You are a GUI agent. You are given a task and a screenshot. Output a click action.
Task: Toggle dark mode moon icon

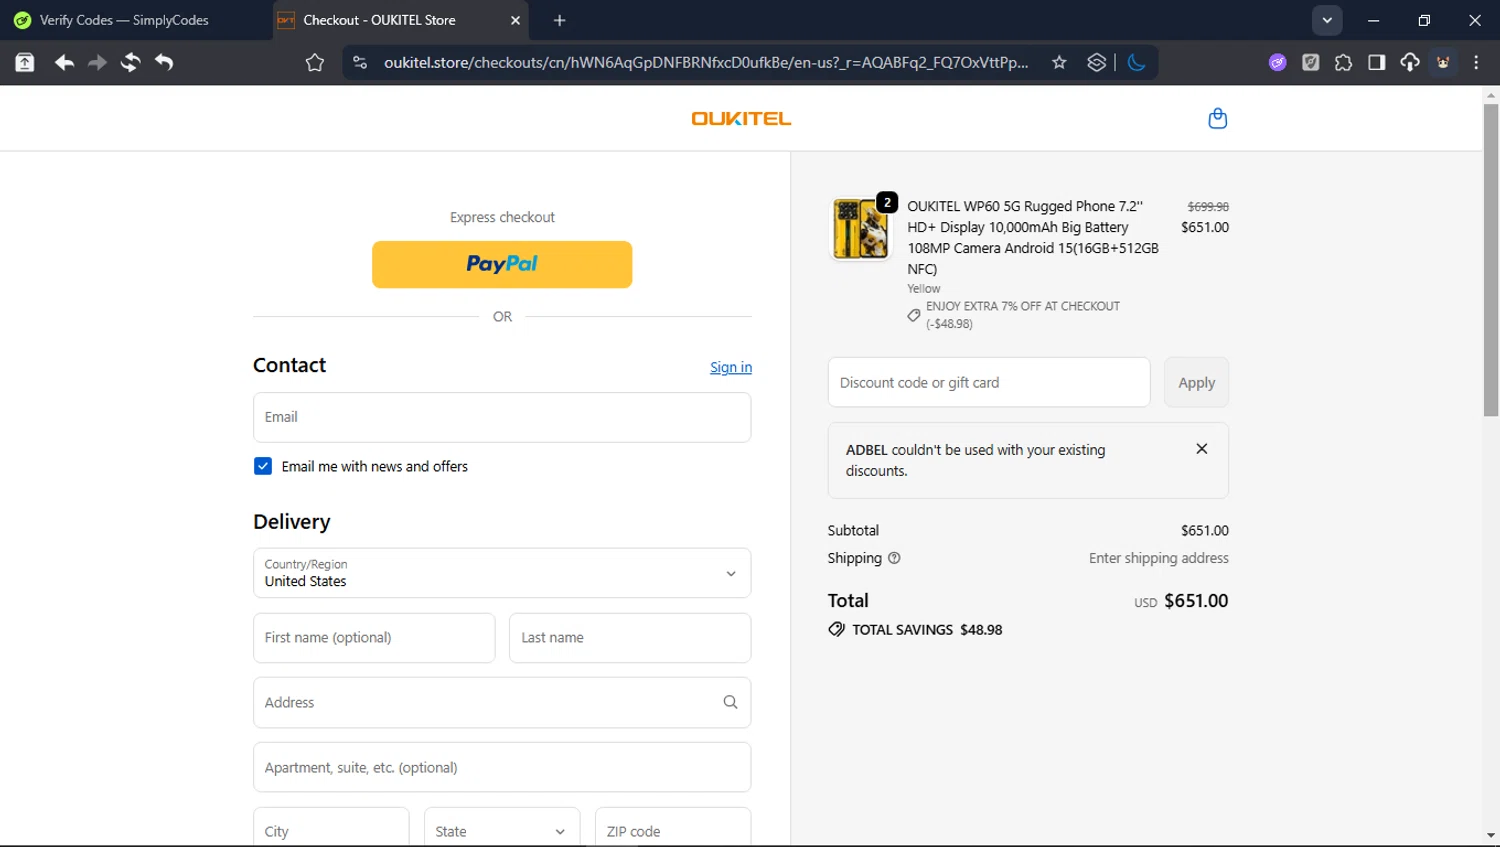click(x=1136, y=62)
